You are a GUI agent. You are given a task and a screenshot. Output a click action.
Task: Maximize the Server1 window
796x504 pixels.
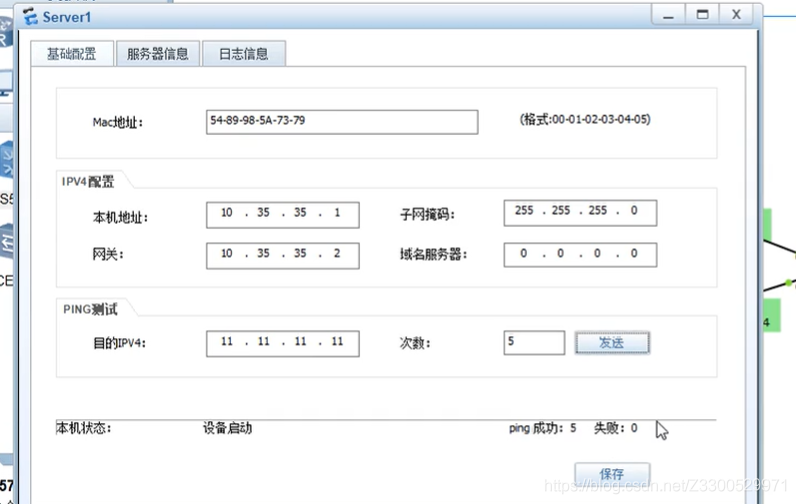coord(703,15)
